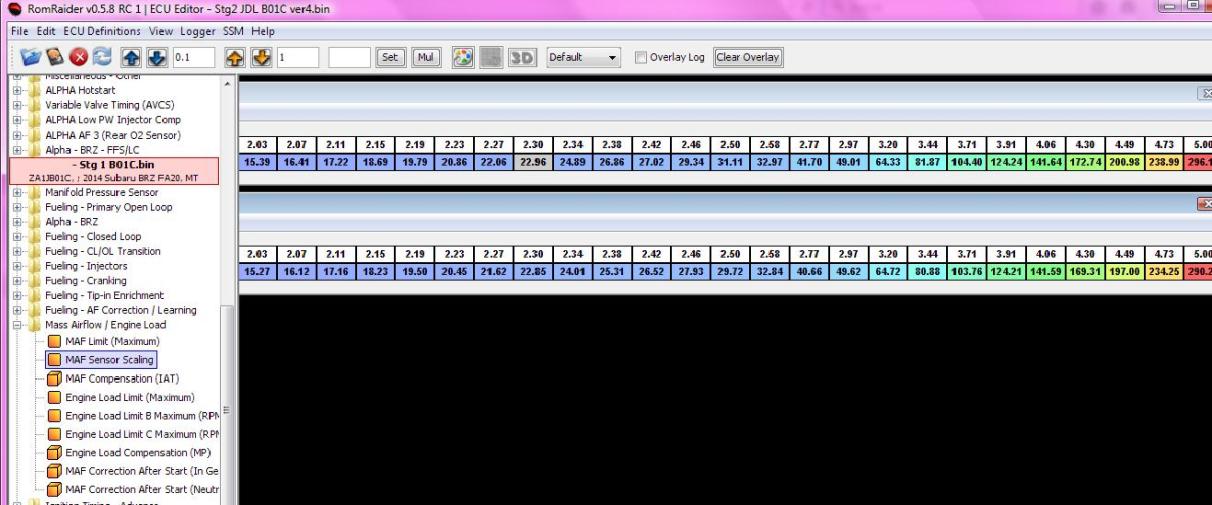
Task: Expand the Variable Valve Timing (AVCS) folder
Action: (17, 104)
